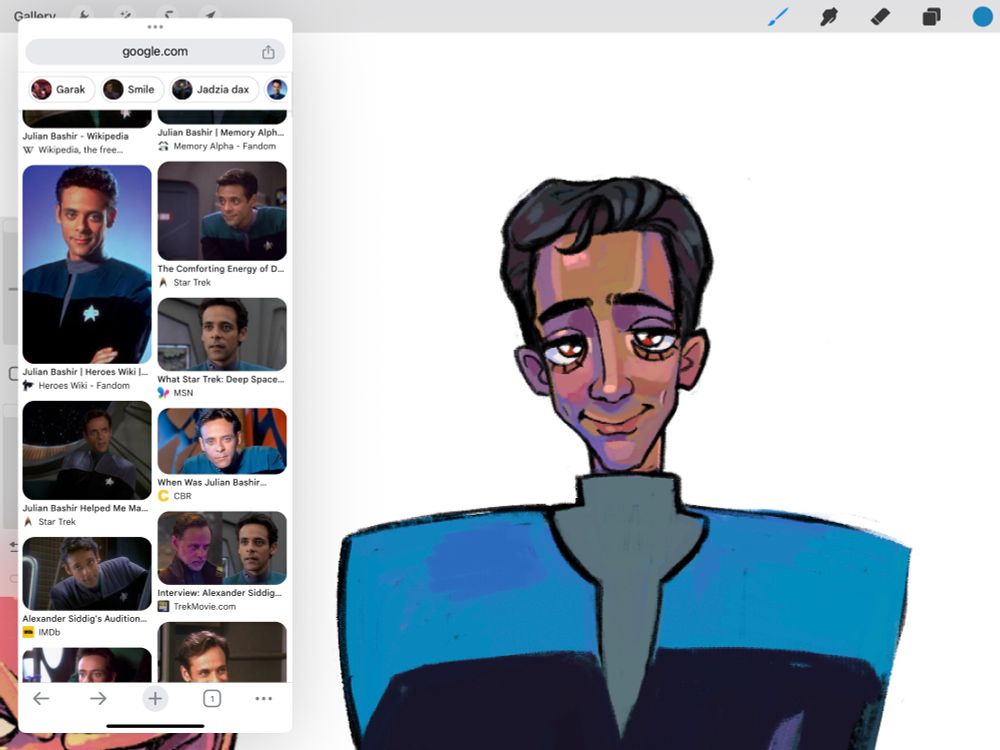Click the 'TrekMovie.com' source label
The width and height of the screenshot is (1000, 750).
point(205,607)
